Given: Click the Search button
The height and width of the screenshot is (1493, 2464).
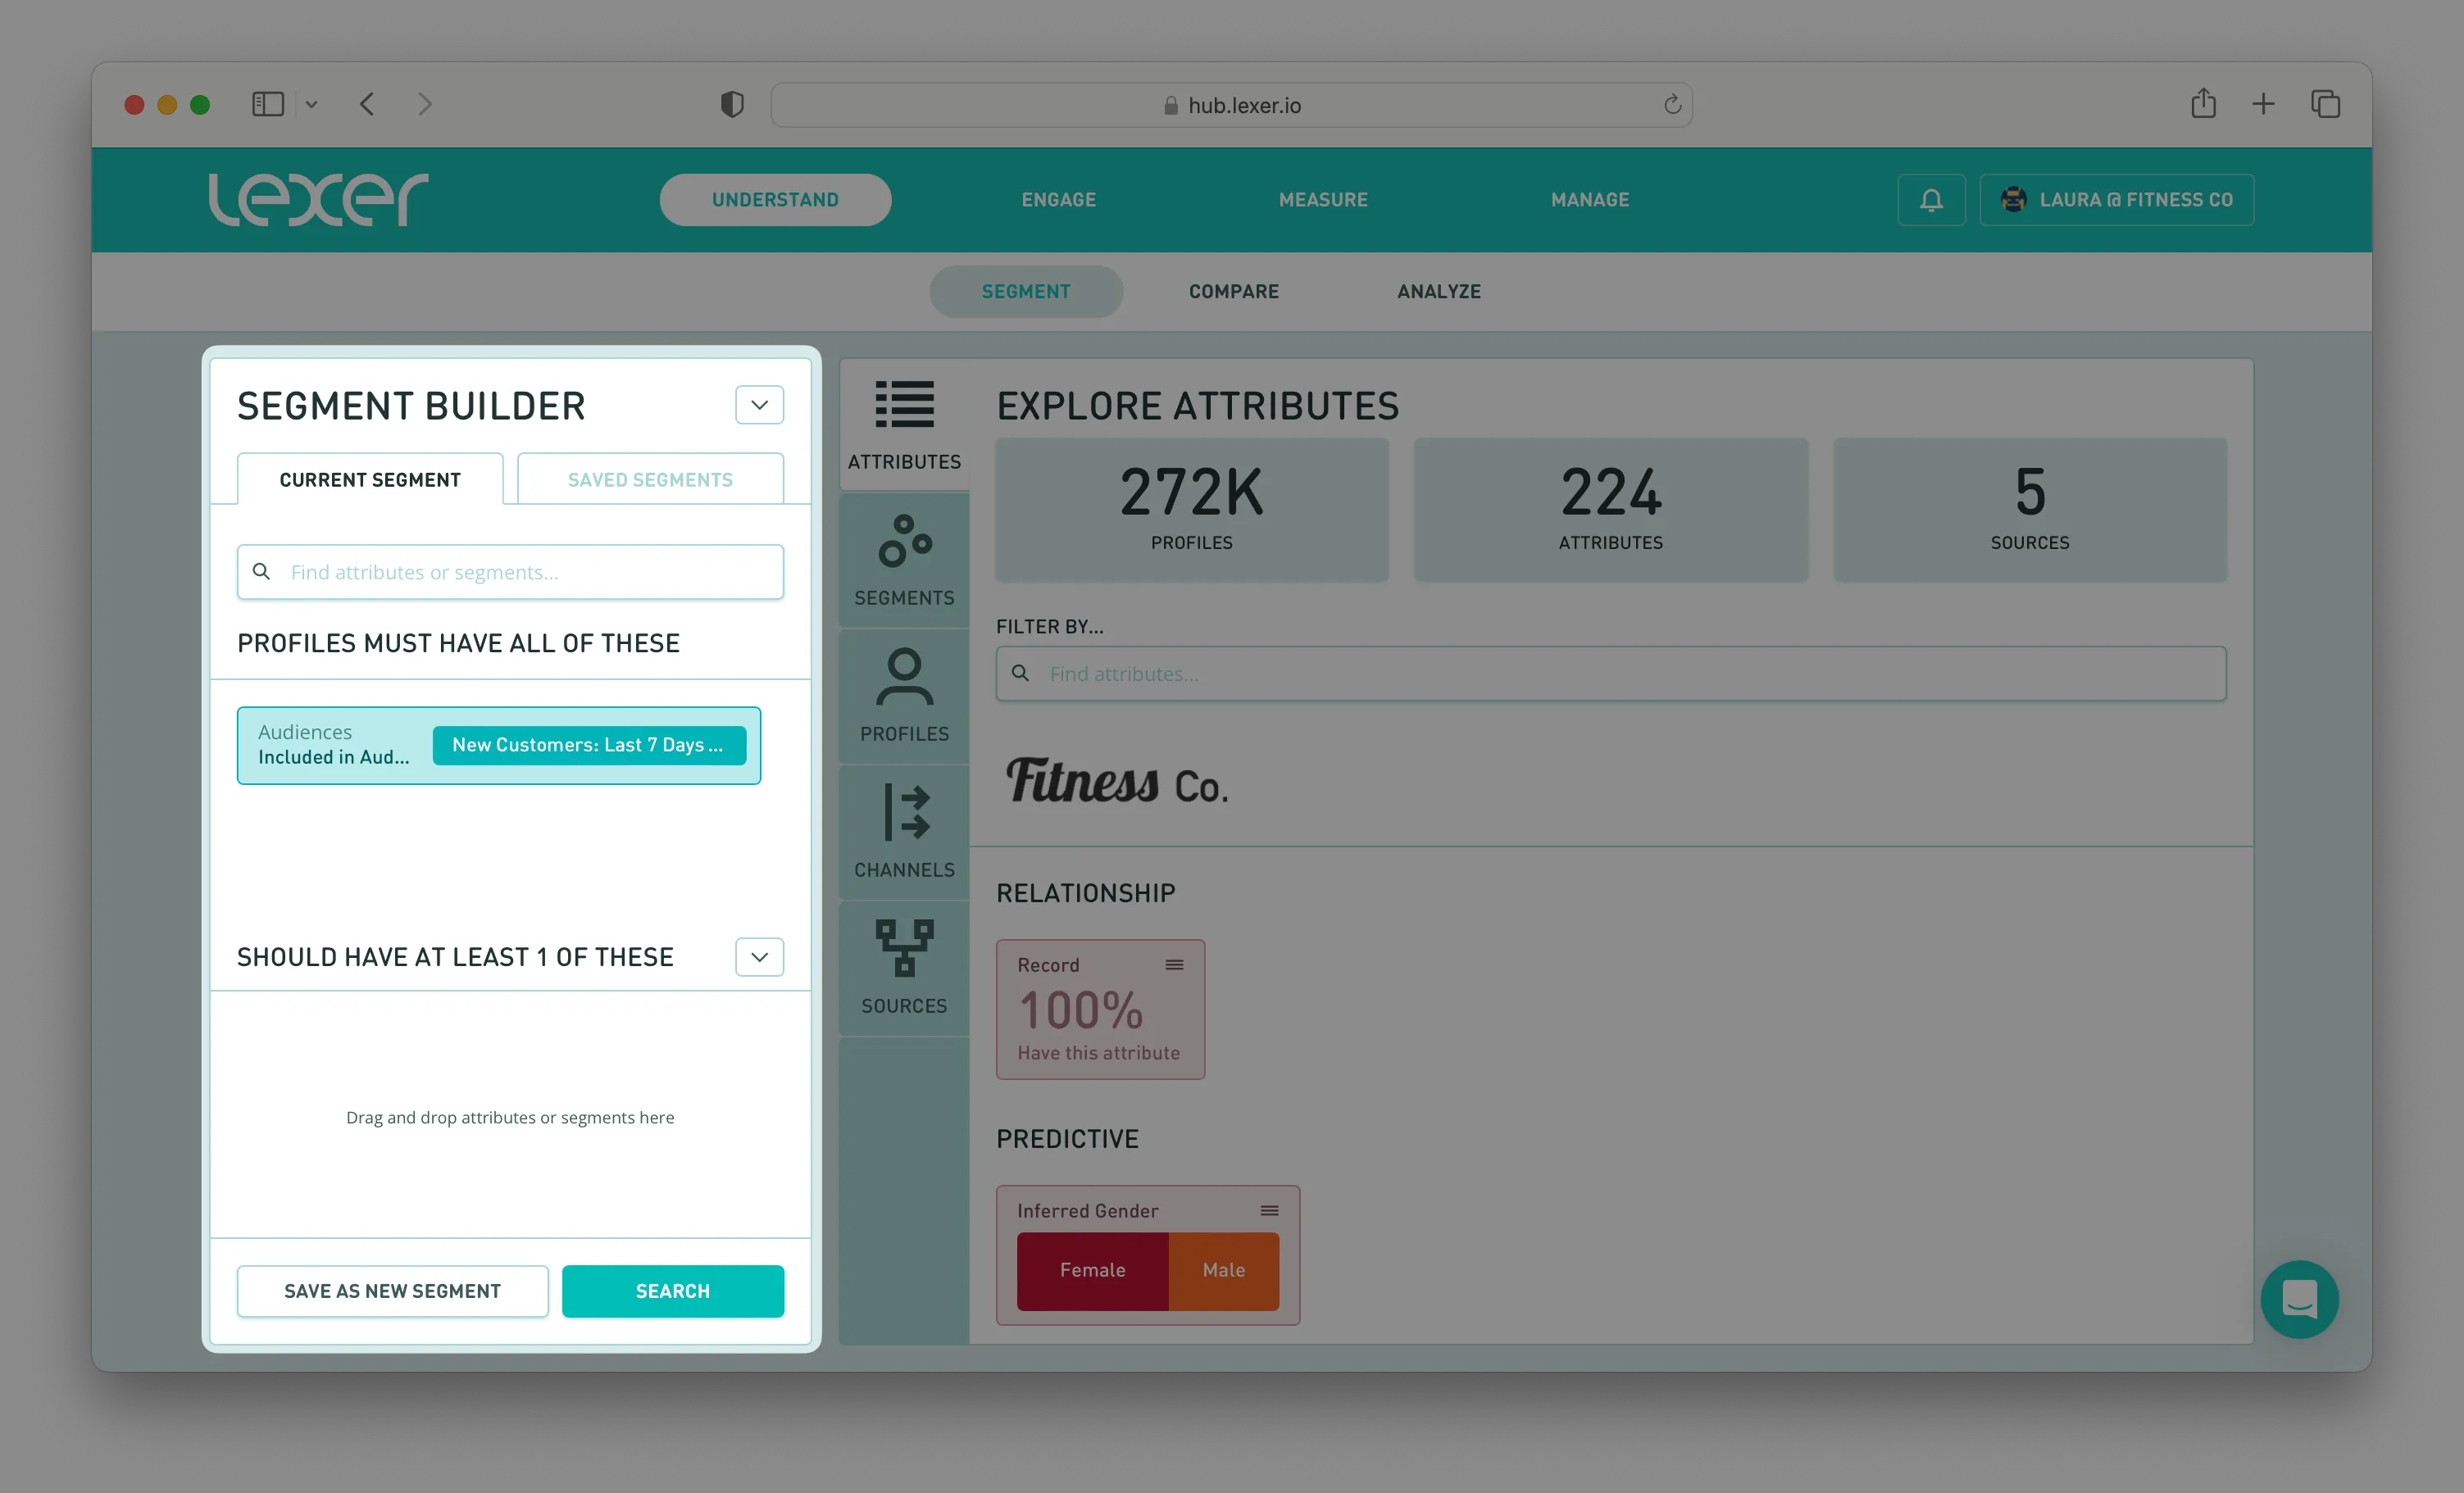Looking at the screenshot, I should click(x=672, y=1291).
